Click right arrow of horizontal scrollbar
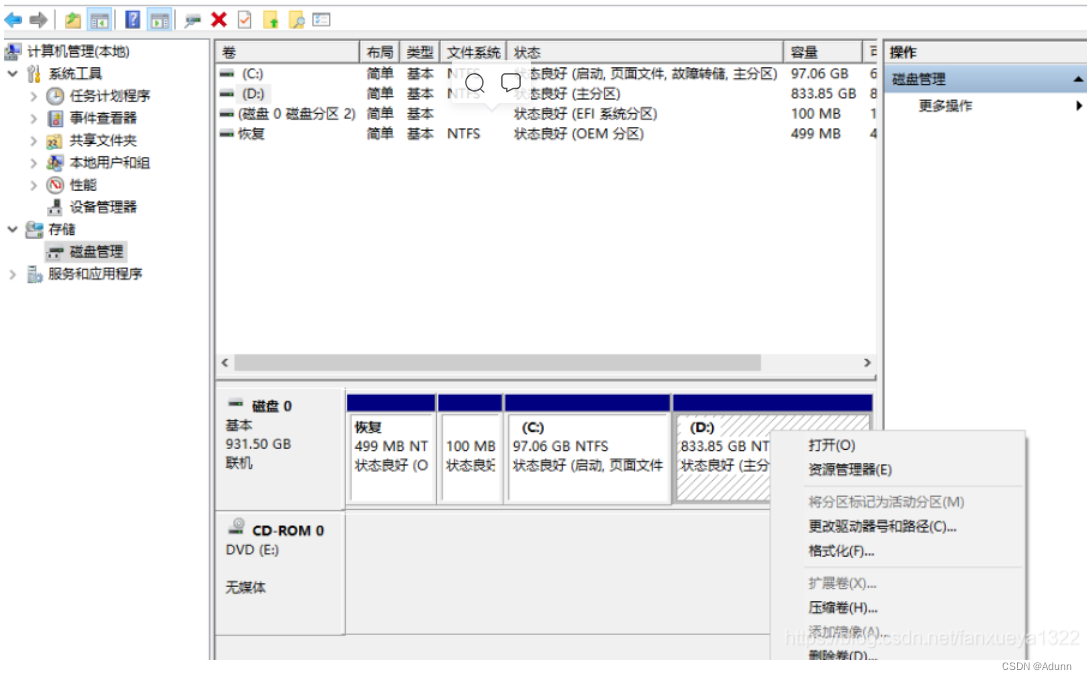1087x680 pixels. (867, 363)
